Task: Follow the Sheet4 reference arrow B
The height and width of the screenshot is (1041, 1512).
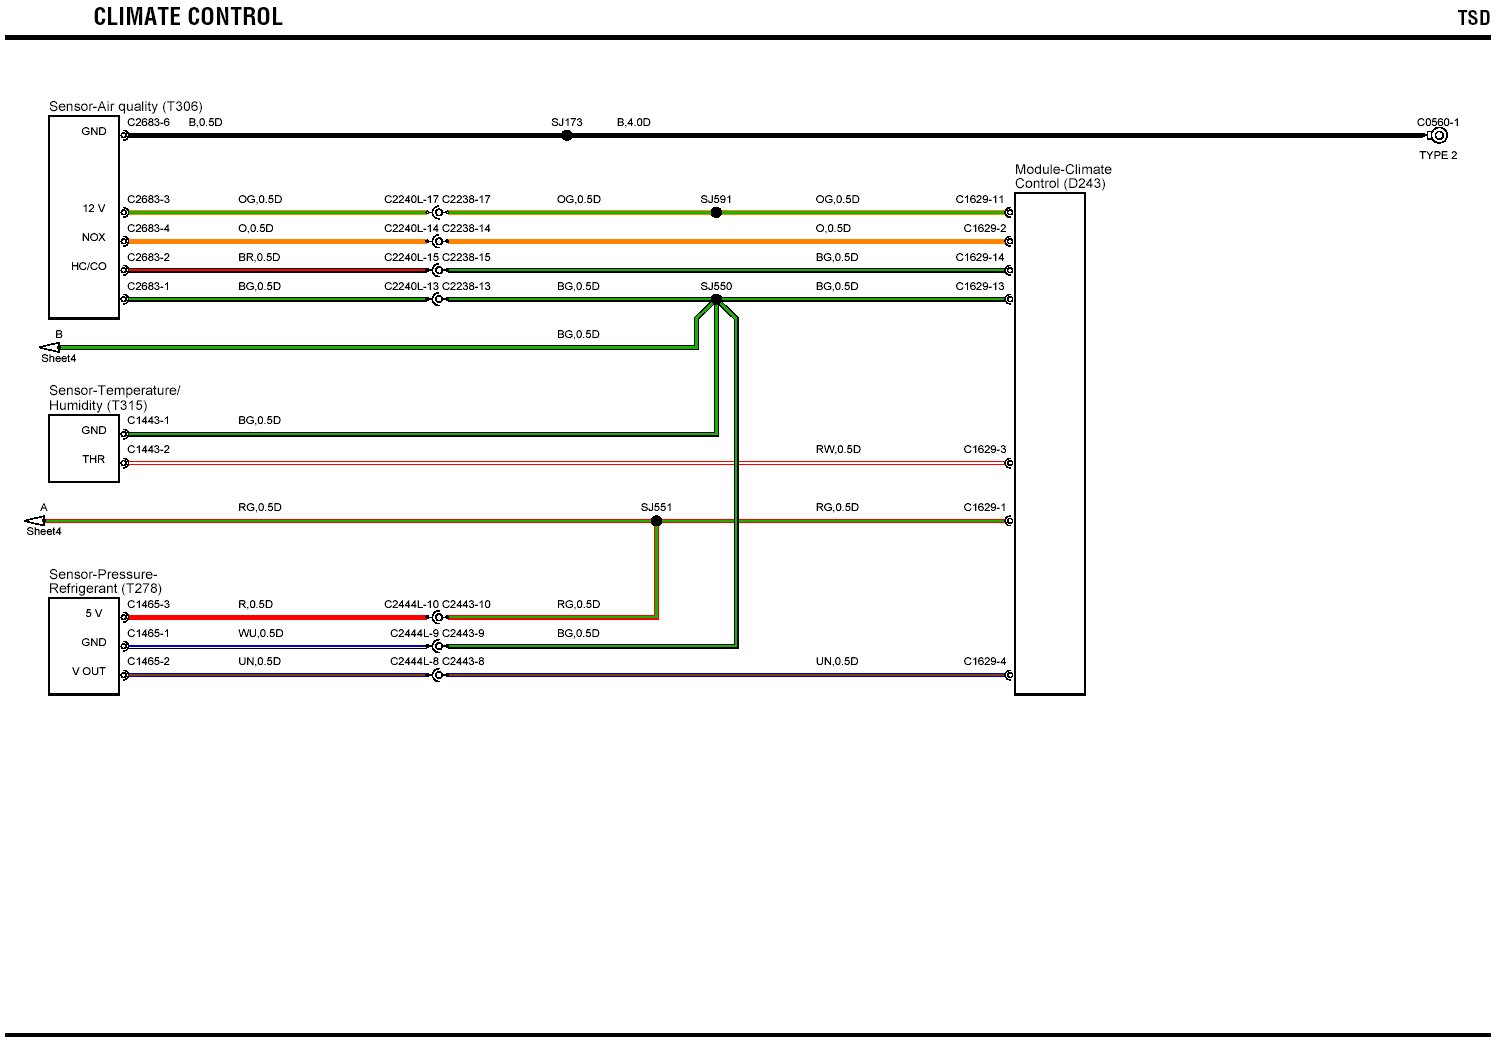Action: point(50,348)
